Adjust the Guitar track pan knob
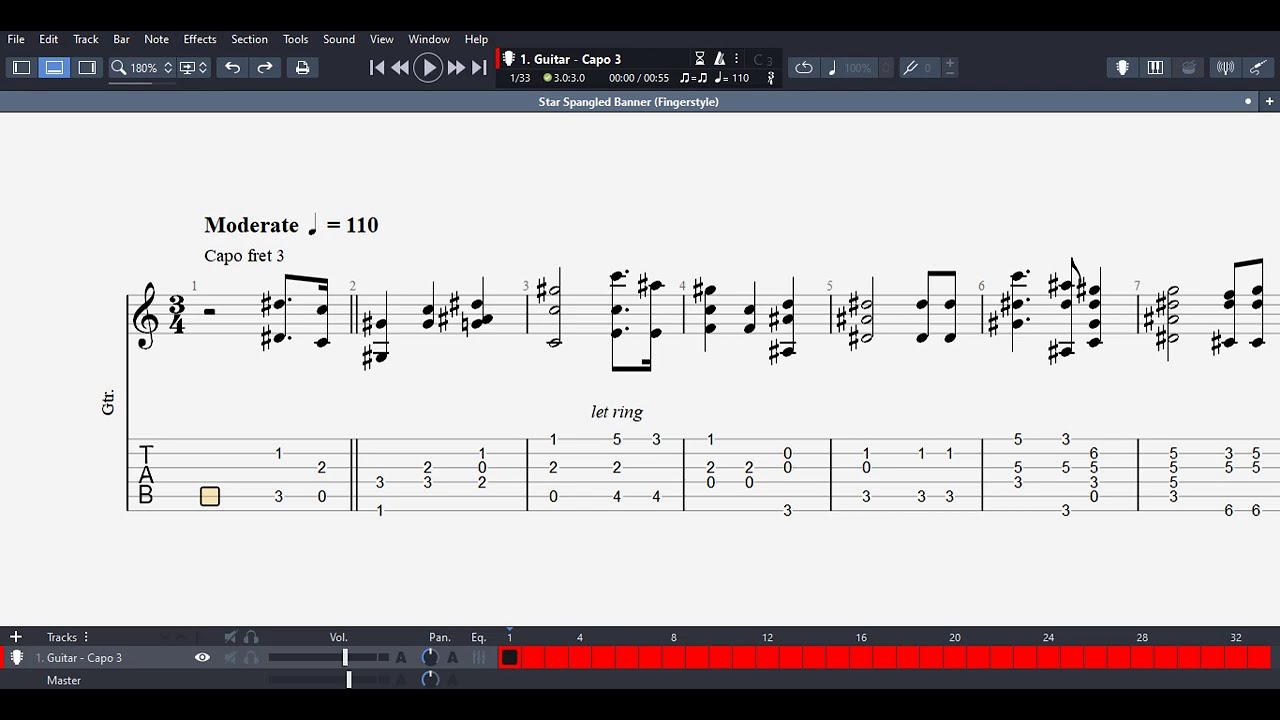The image size is (1280, 720). [x=430, y=657]
